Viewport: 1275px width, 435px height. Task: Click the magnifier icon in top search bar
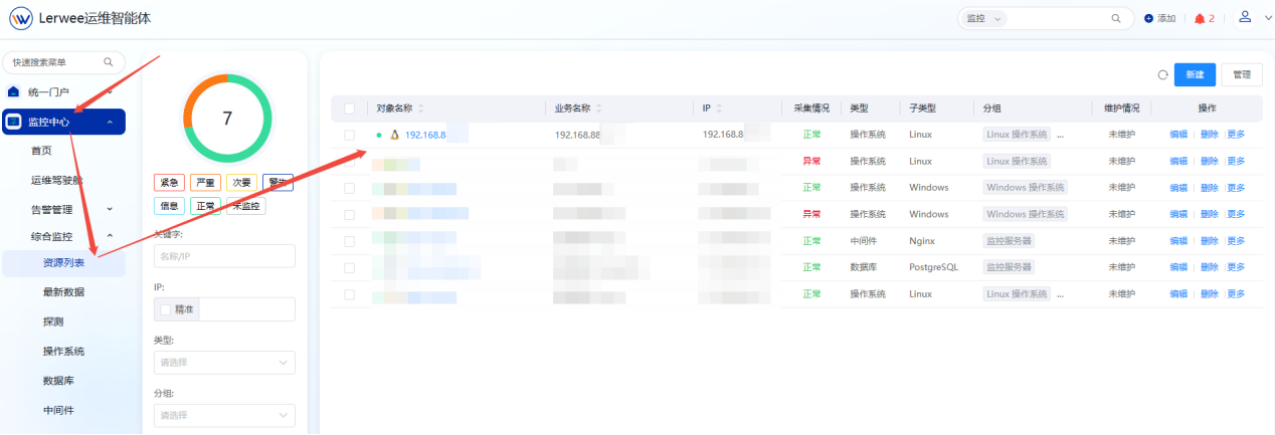point(1116,19)
